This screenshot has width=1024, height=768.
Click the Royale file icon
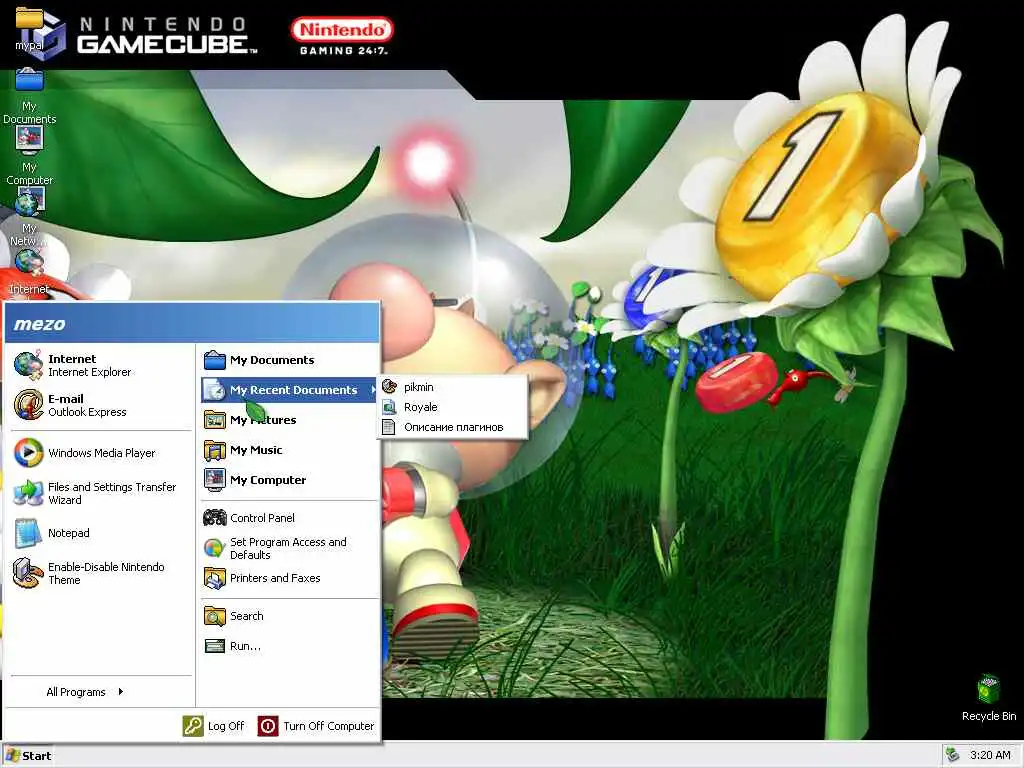pos(389,407)
